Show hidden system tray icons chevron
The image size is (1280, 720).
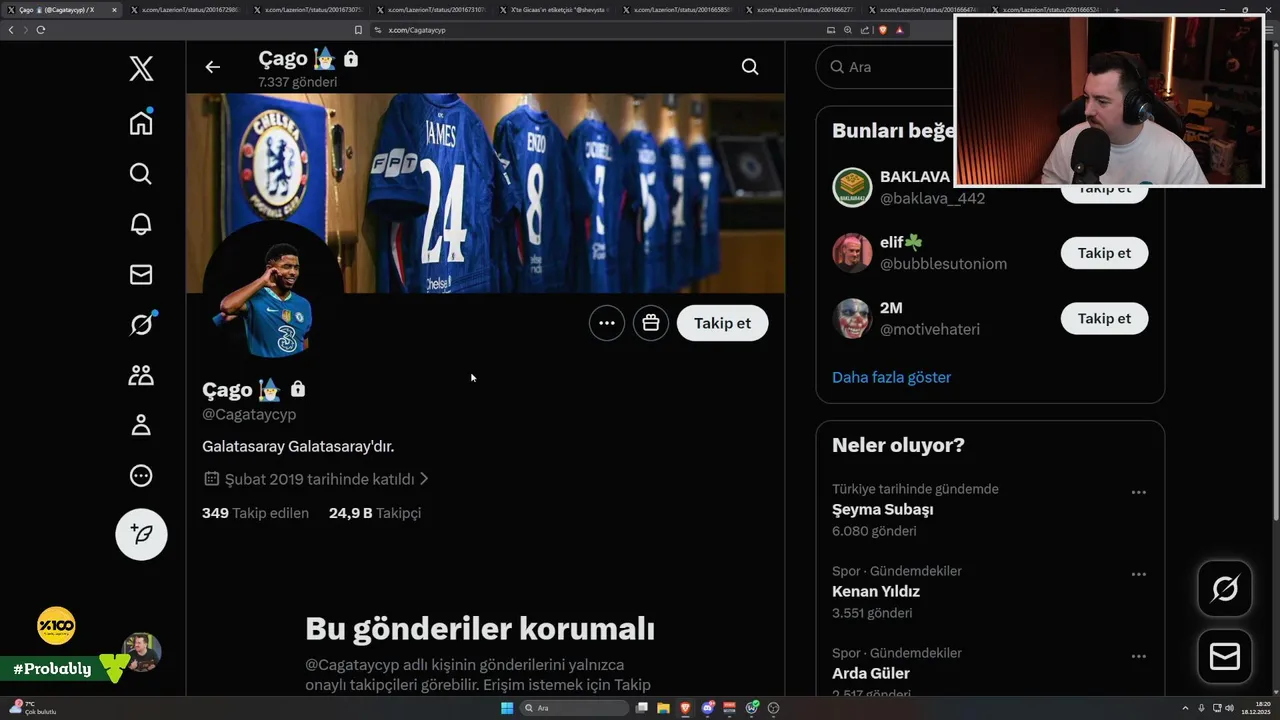1186,708
